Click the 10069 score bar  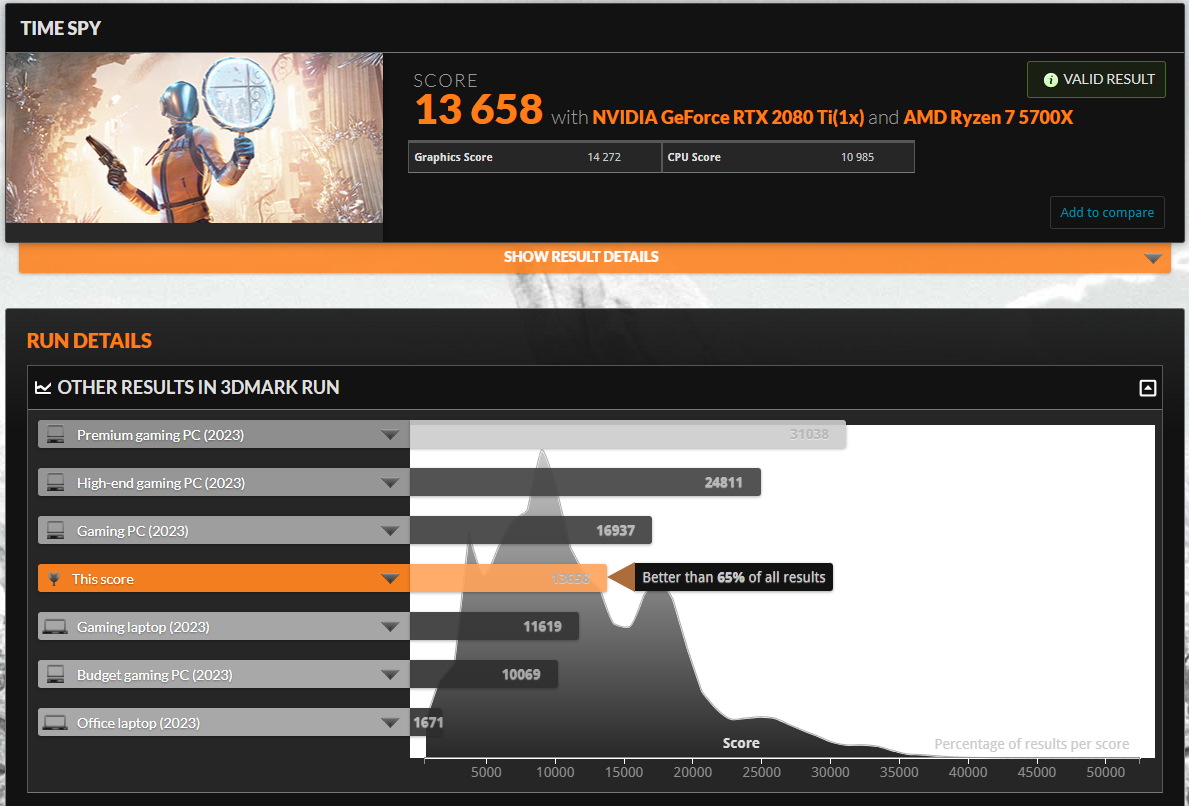coord(484,674)
